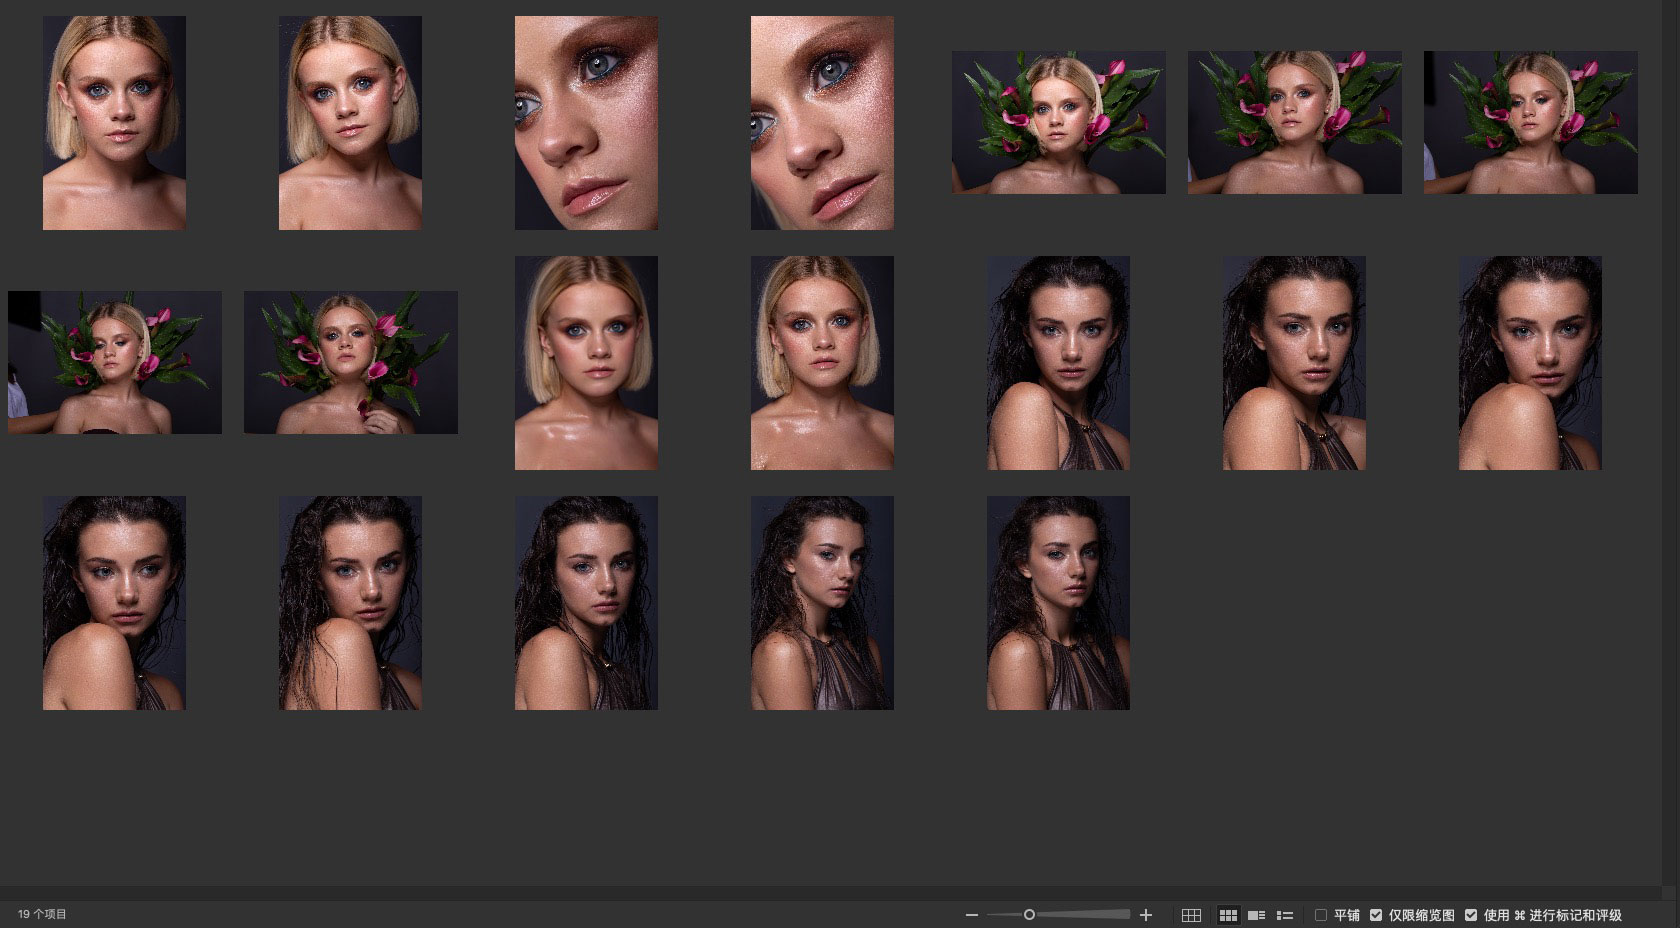Viewport: 1680px width, 928px height.
Task: Uncheck the 仅限缩览图 option
Action: point(1376,915)
